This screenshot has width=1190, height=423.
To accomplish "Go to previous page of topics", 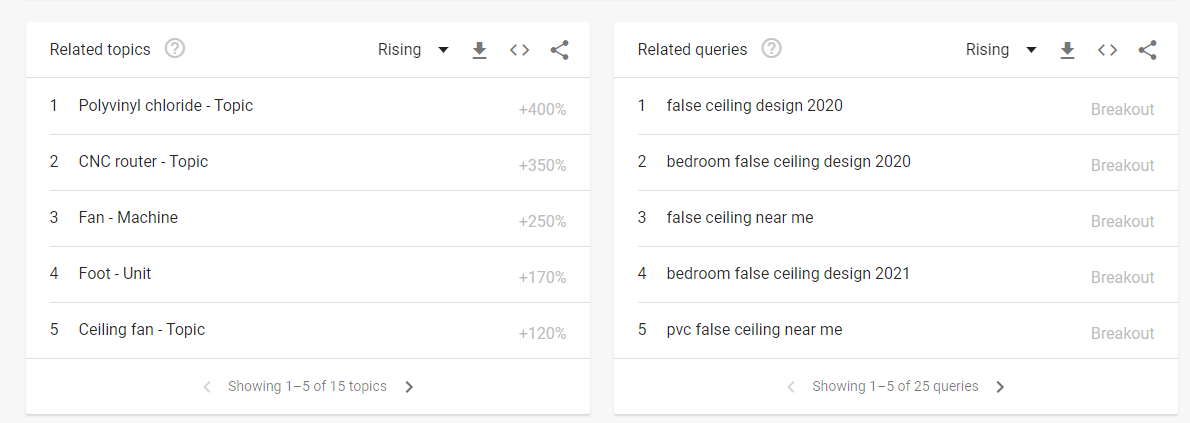I will [x=207, y=387].
